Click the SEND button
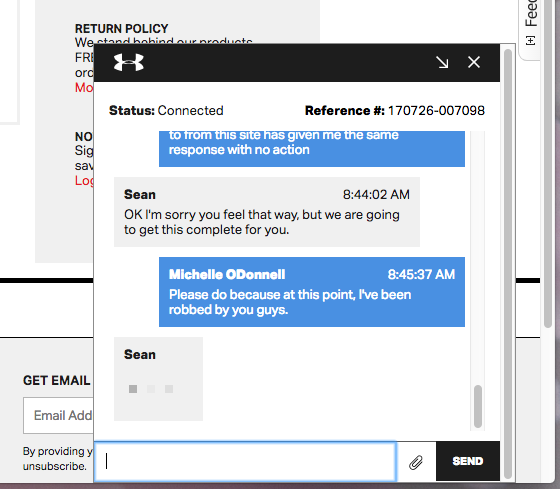 coord(468,461)
